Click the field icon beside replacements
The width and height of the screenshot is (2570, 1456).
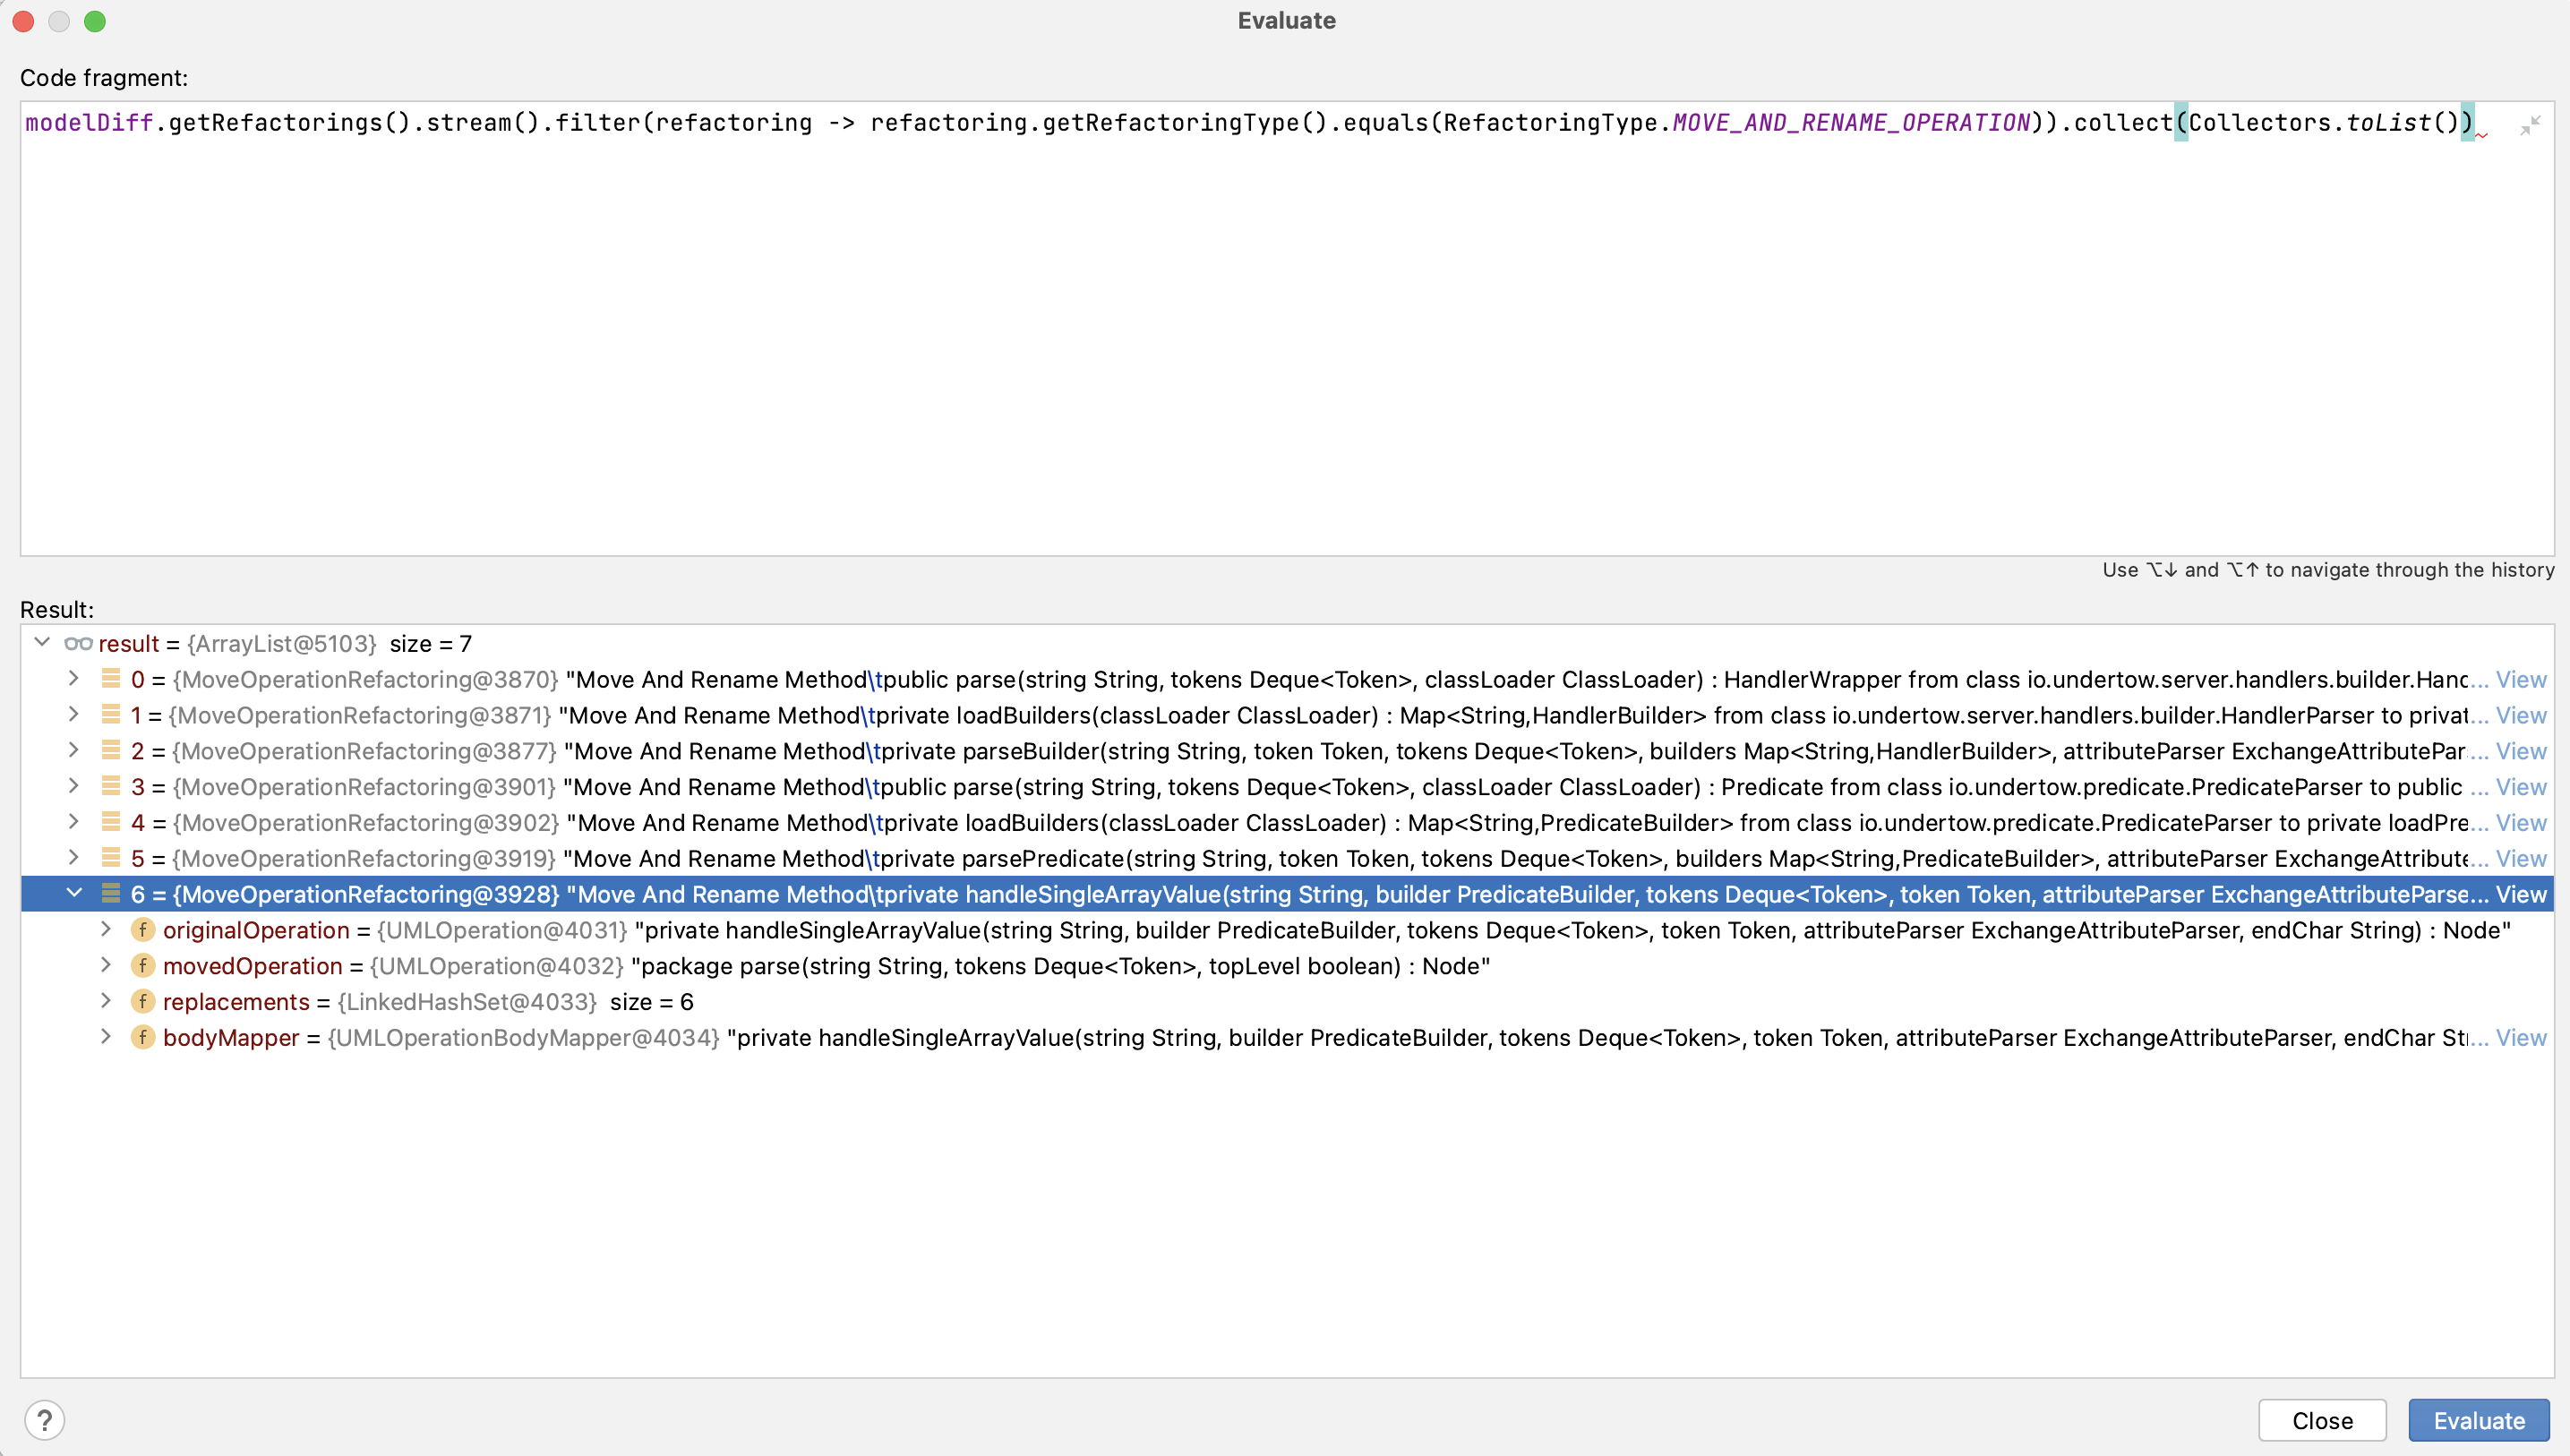click(143, 1001)
